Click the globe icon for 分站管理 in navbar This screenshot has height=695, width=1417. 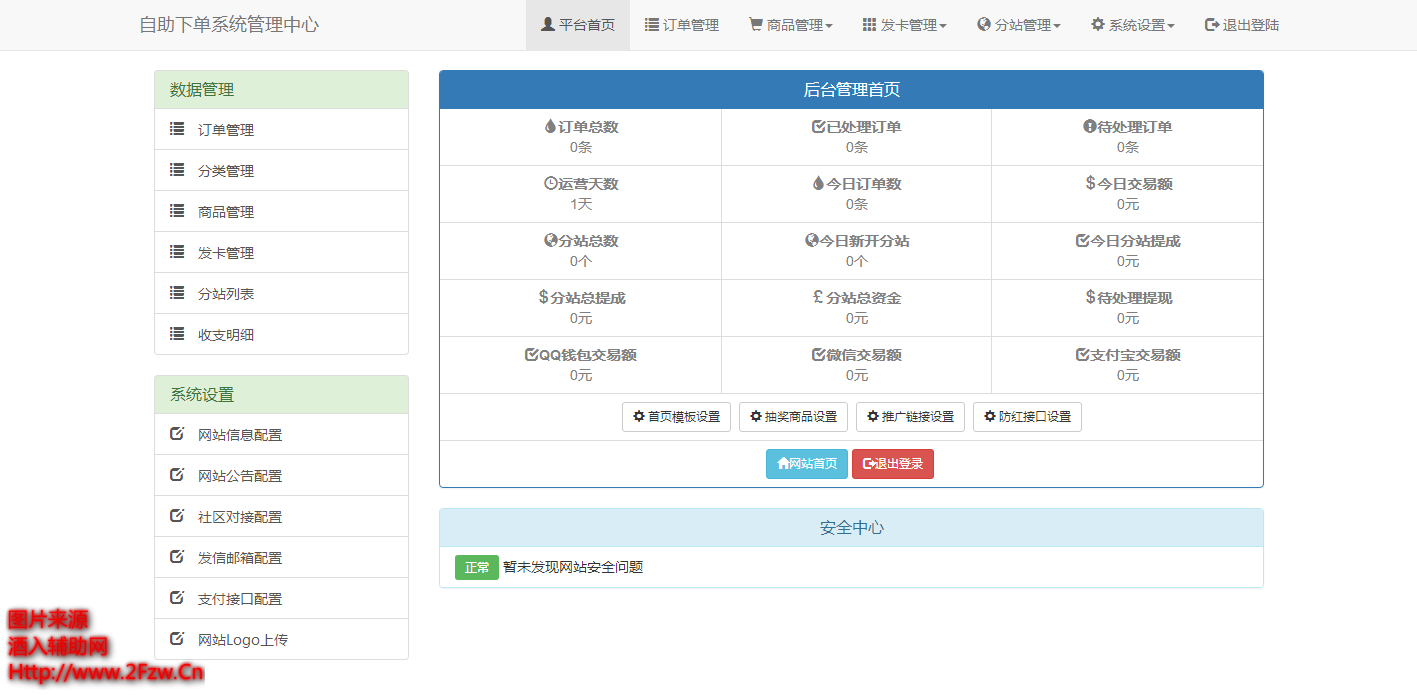pyautogui.click(x=984, y=25)
